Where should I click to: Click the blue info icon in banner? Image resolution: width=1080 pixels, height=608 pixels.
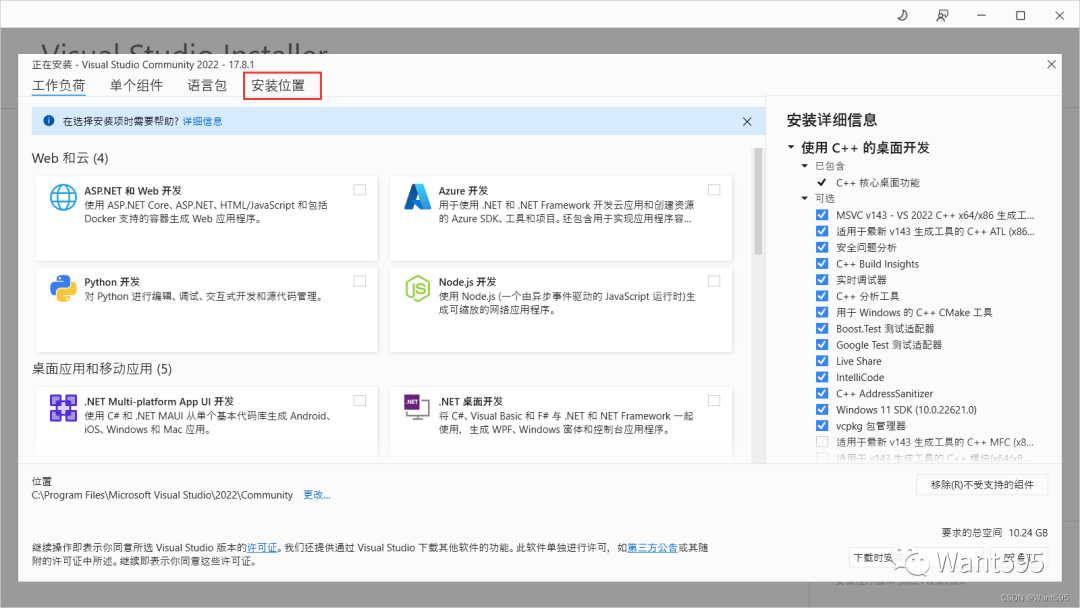point(49,121)
